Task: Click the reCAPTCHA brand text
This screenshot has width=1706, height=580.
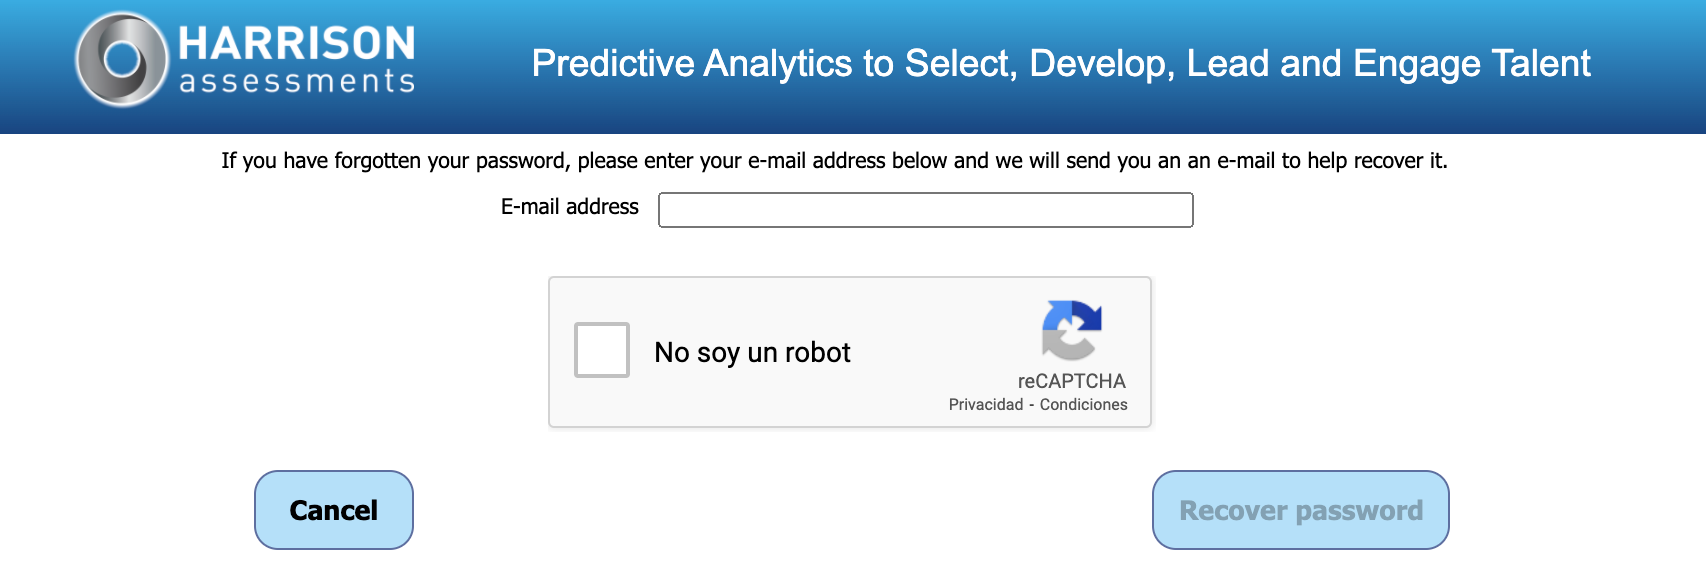Action: click(1071, 381)
